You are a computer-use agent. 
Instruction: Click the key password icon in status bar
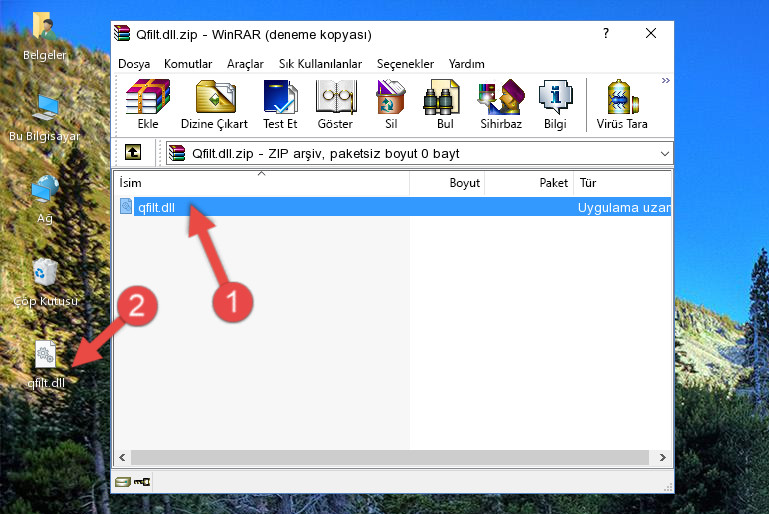coord(142,482)
